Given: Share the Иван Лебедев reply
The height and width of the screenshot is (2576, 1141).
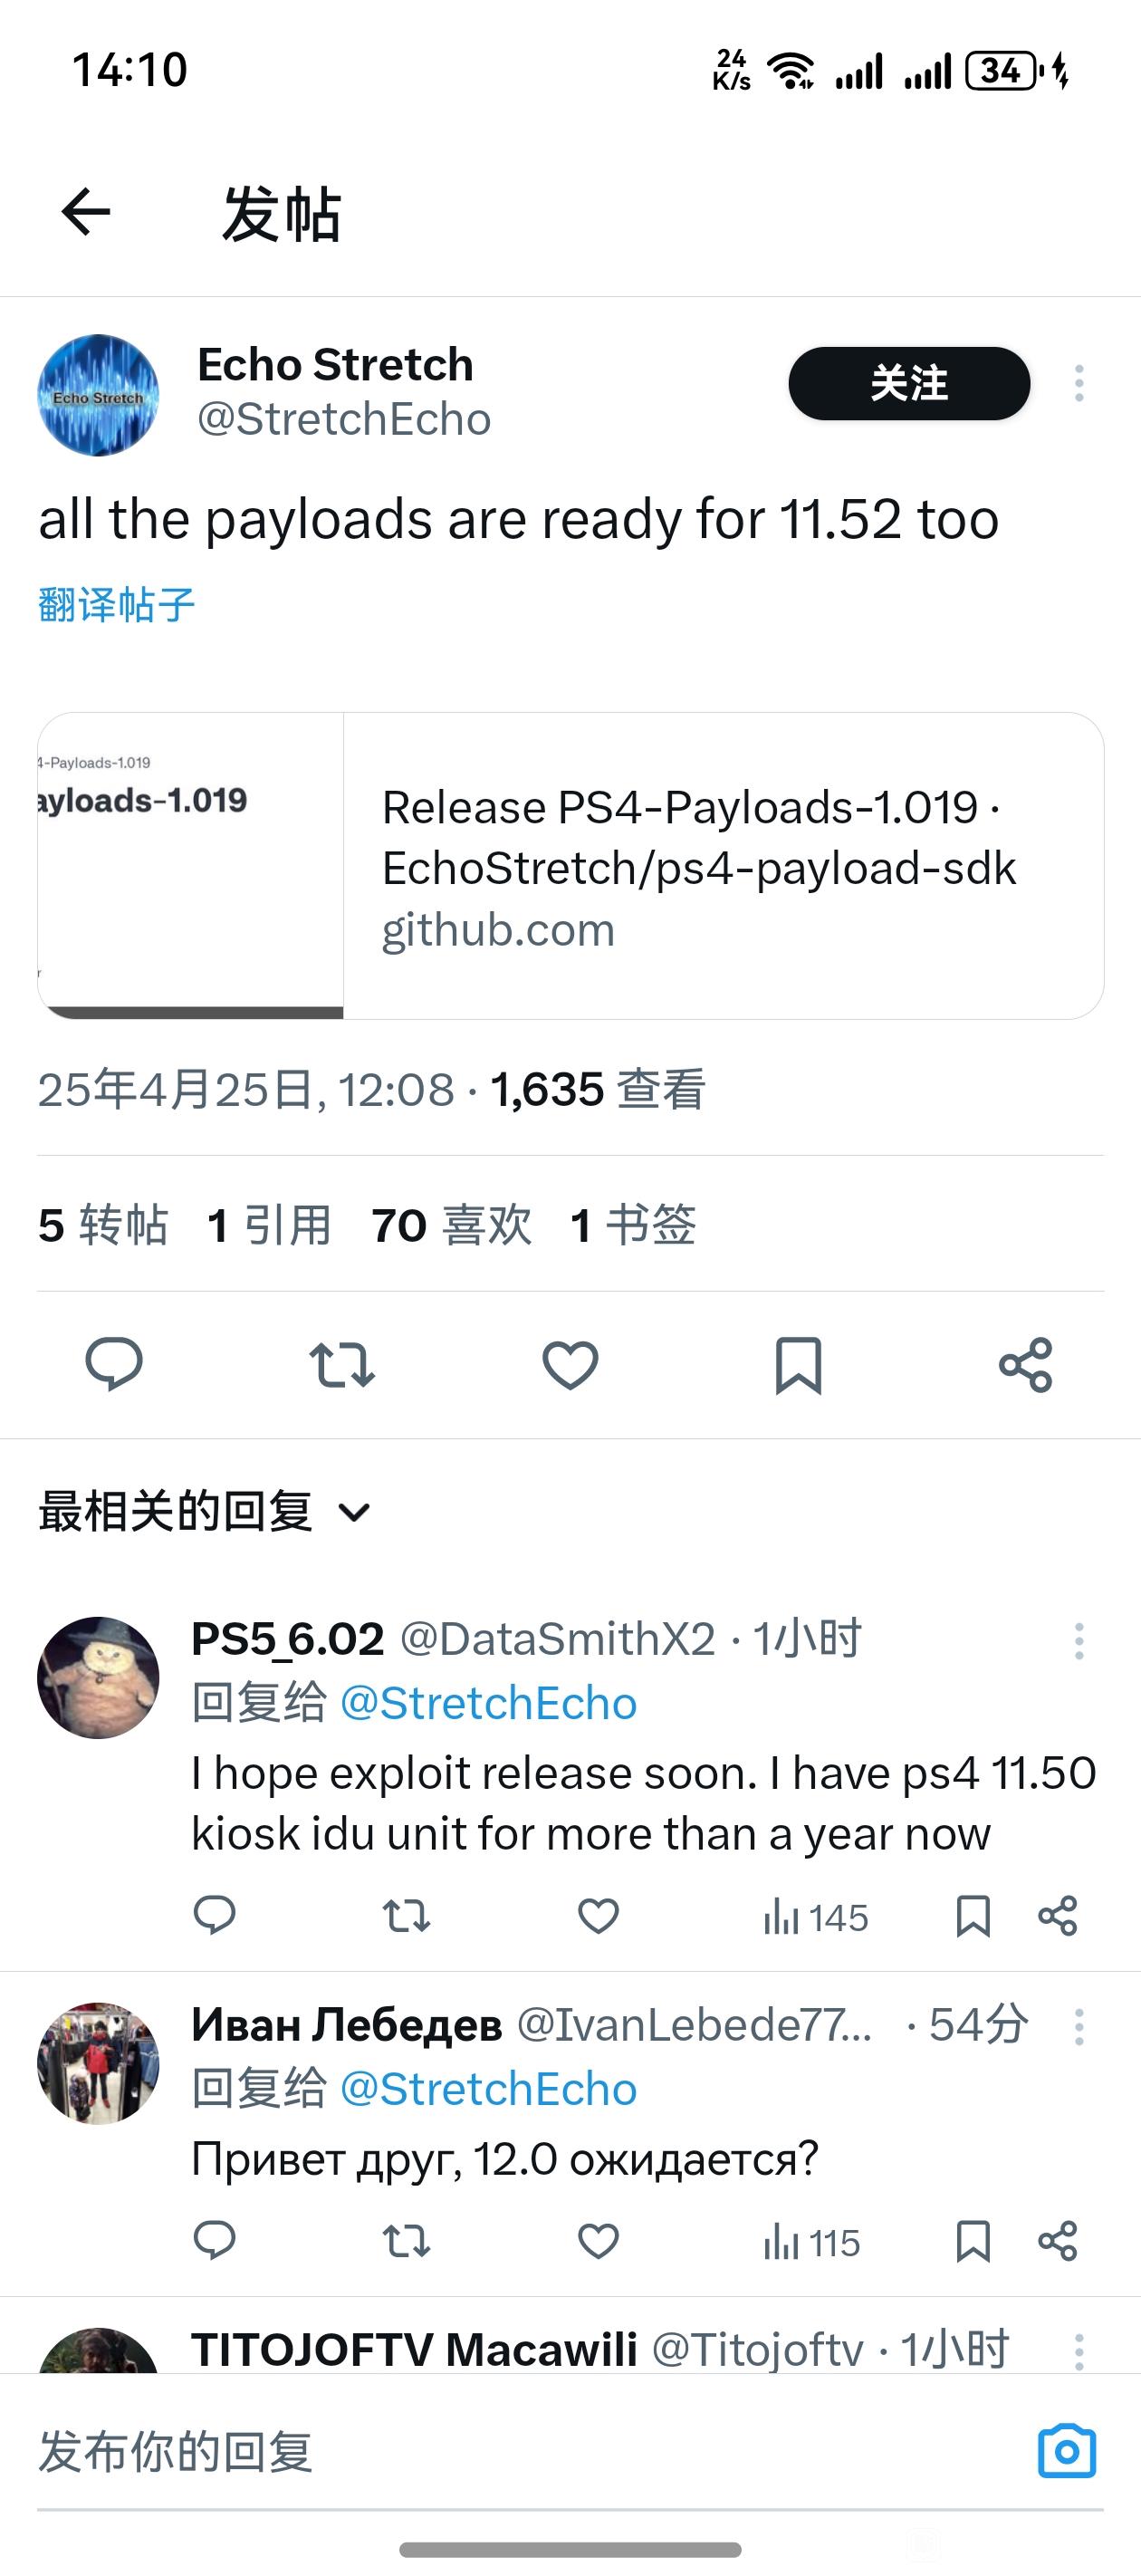Looking at the screenshot, I should pos(1057,2240).
